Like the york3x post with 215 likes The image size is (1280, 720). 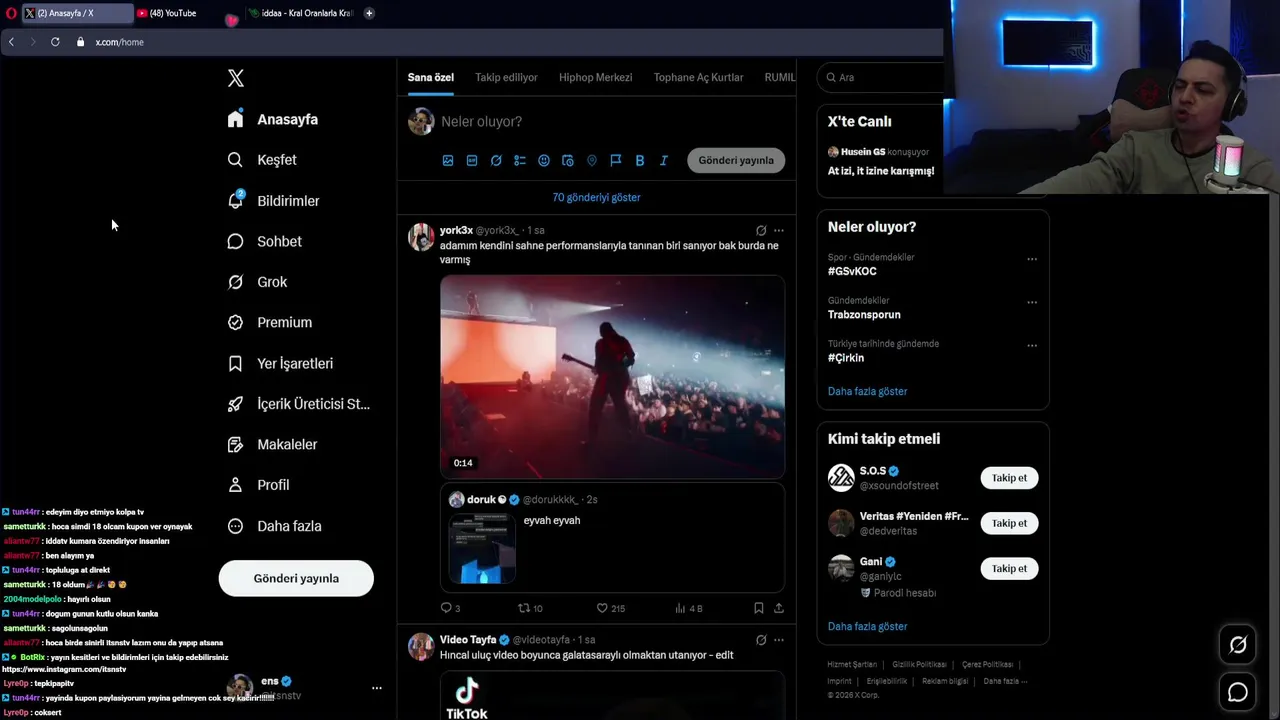point(610,608)
